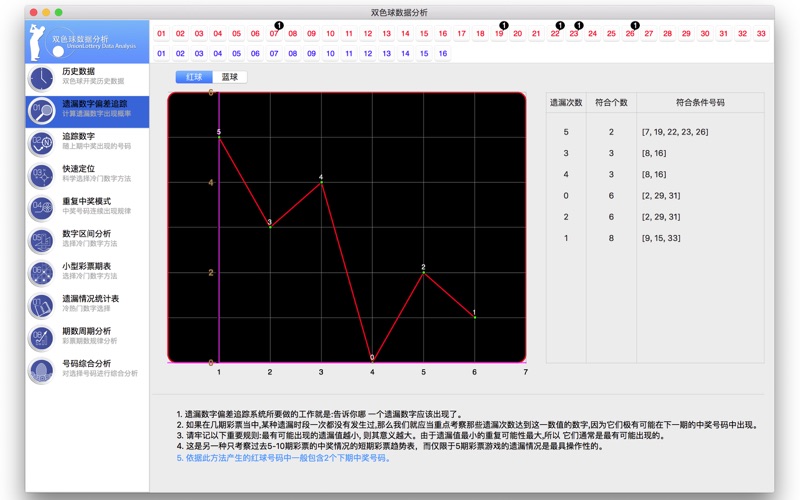Viewport: 800px width, 500px height.
Task: Click the 符合个数 value 8
Action: point(611,238)
